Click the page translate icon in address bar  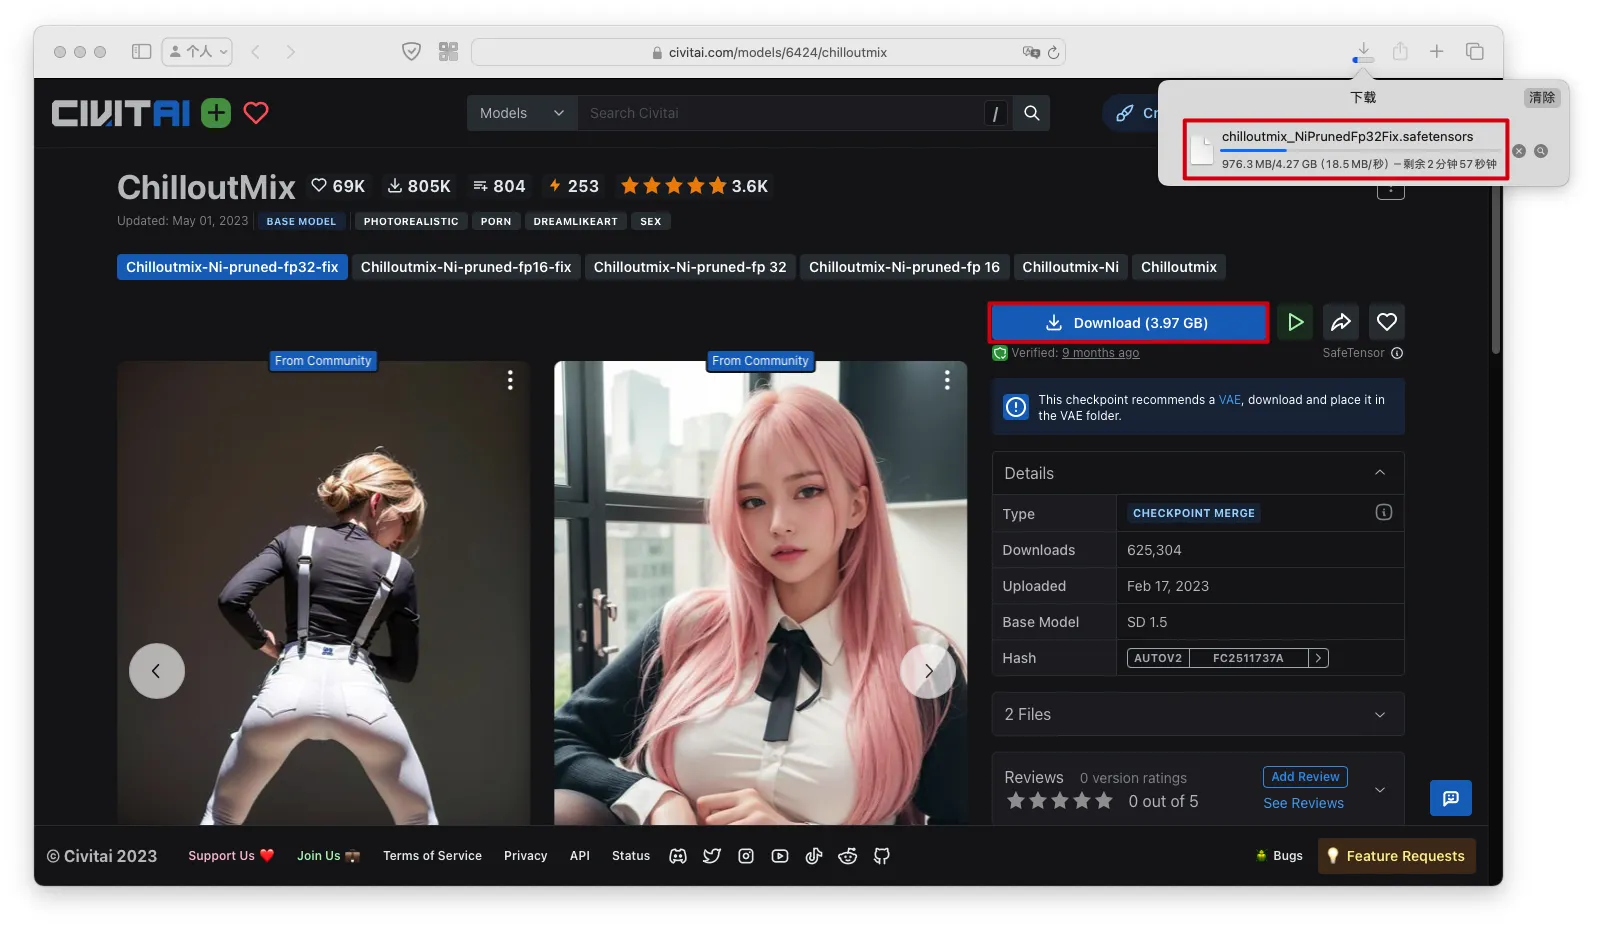(x=1031, y=52)
